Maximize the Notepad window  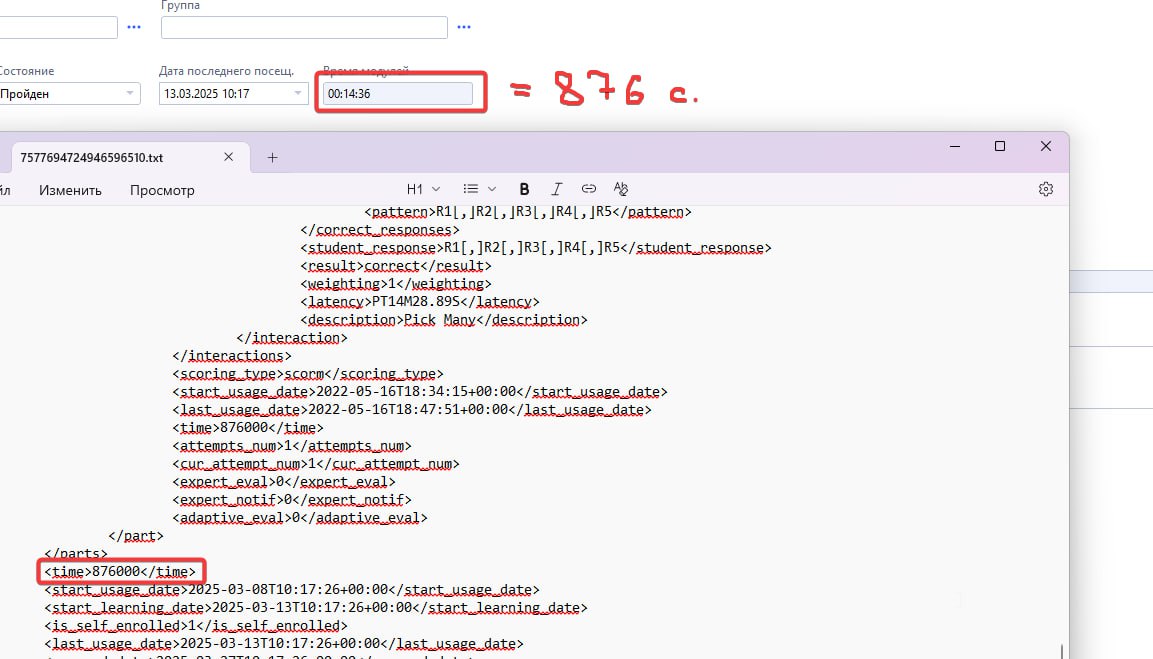point(999,146)
